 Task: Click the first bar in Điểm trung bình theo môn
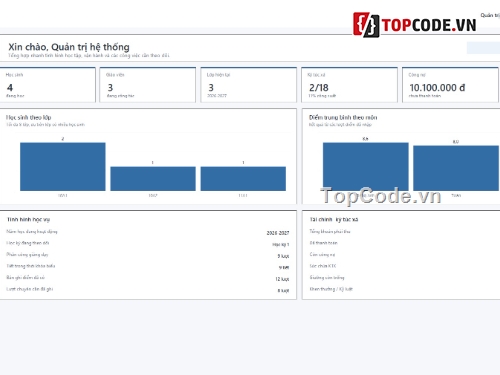[366, 167]
